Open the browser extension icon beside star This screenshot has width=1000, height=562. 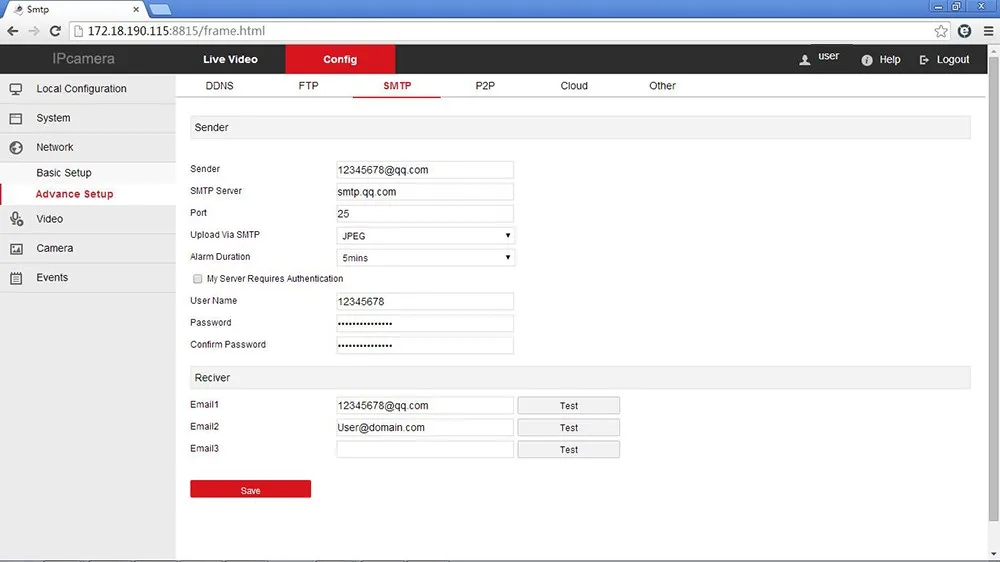(964, 31)
